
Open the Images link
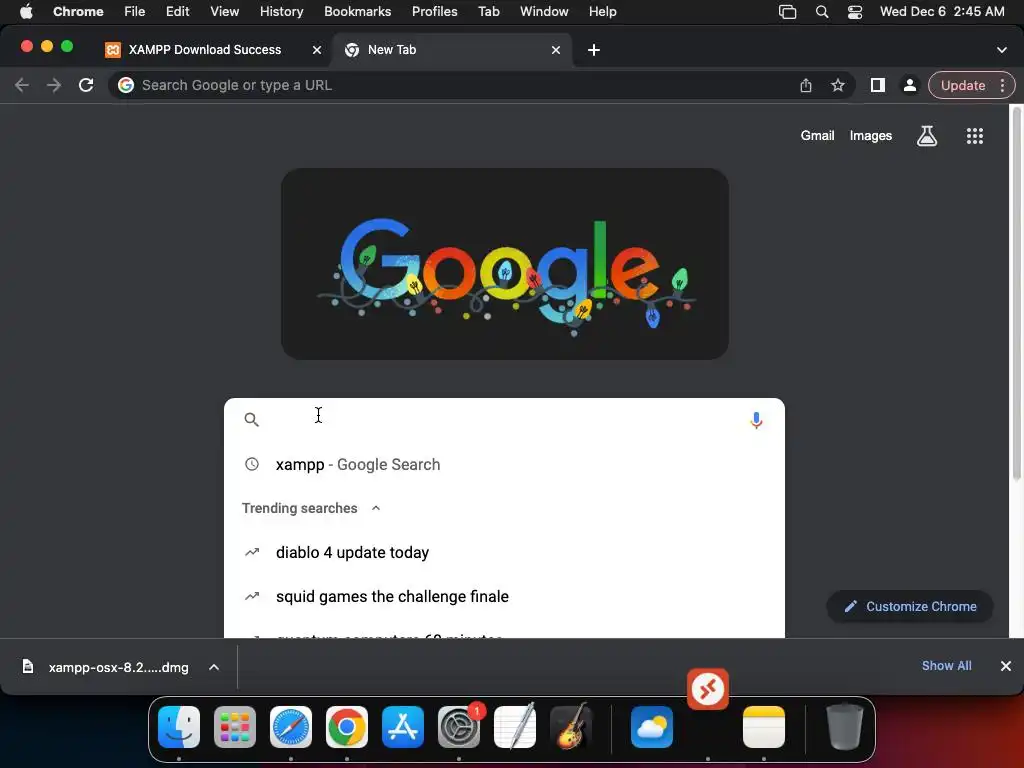click(x=871, y=136)
